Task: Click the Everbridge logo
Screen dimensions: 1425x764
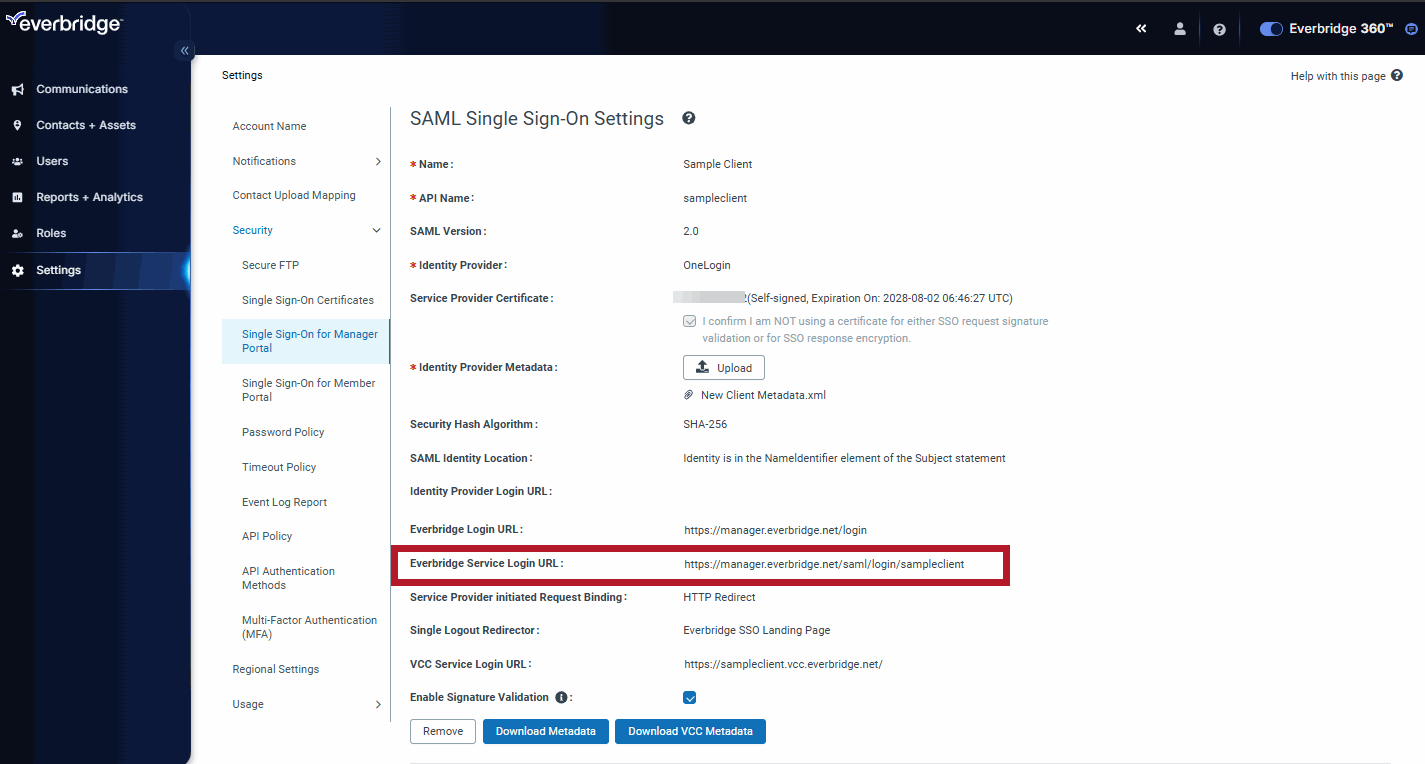Action: coord(64,24)
